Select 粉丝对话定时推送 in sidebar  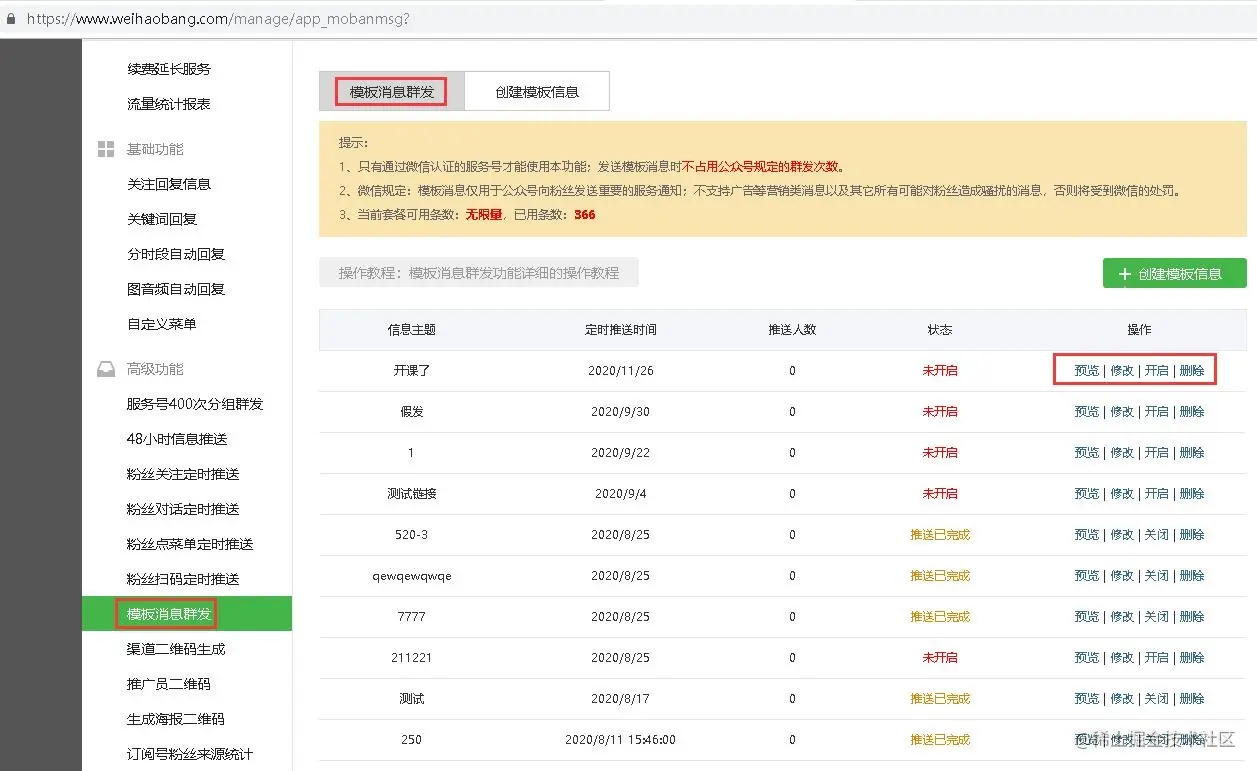[x=183, y=509]
